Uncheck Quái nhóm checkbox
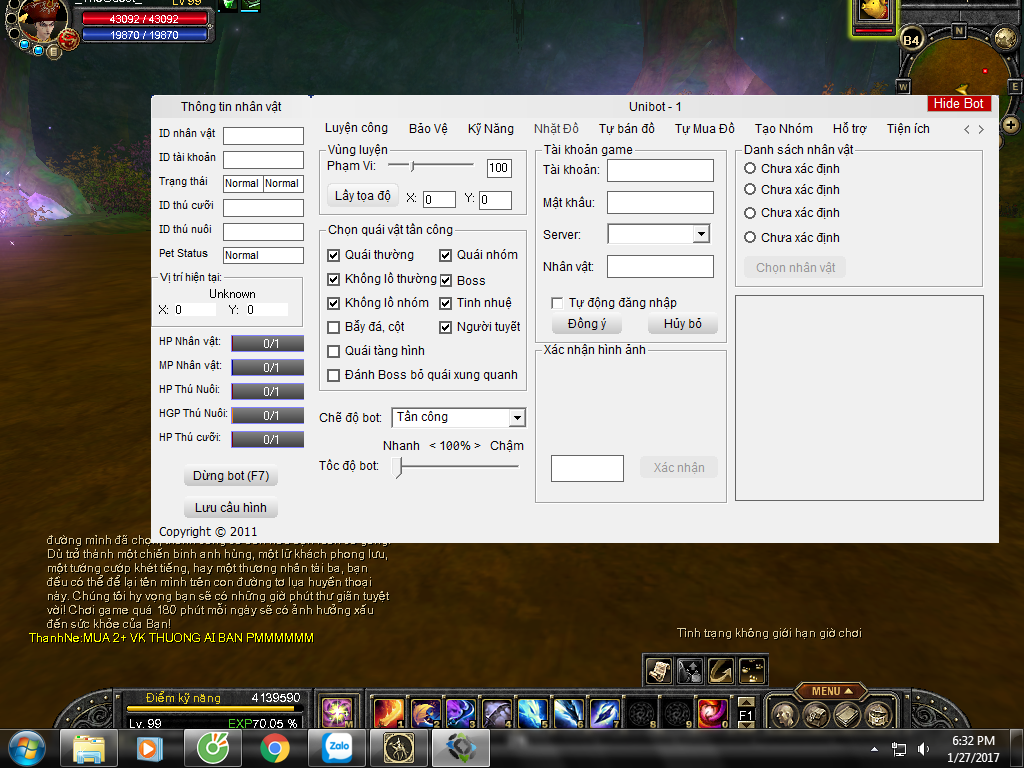1024x768 pixels. [445, 255]
